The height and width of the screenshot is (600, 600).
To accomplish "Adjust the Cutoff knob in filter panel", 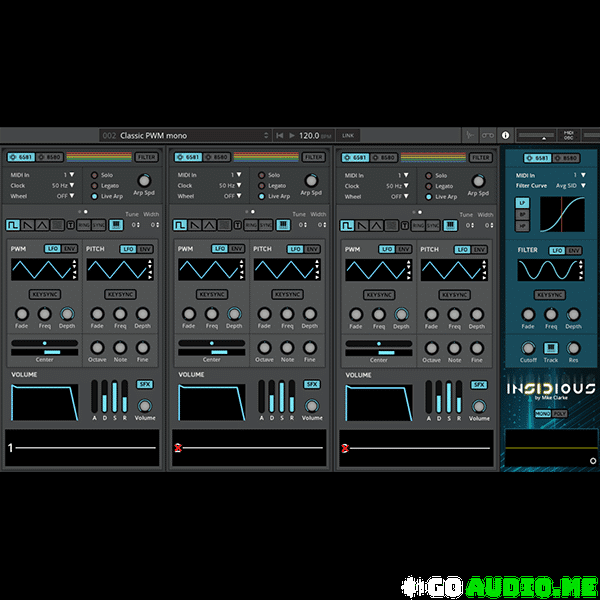I will pyautogui.click(x=528, y=347).
